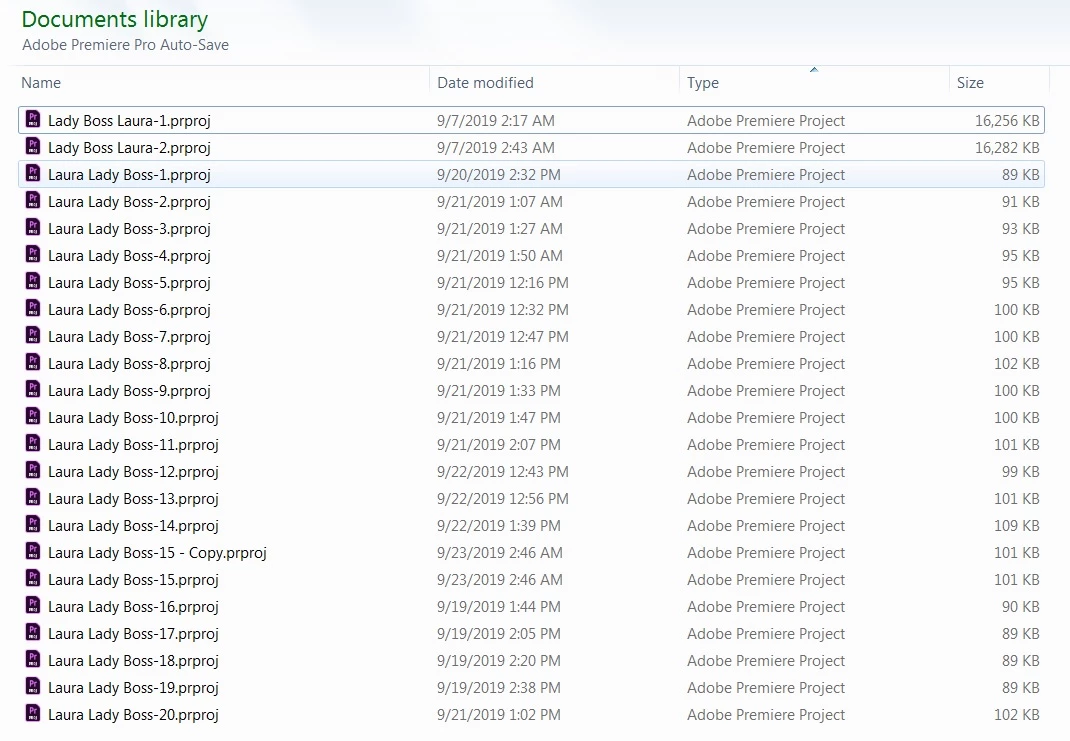Click the size value 109 KB

(1016, 525)
